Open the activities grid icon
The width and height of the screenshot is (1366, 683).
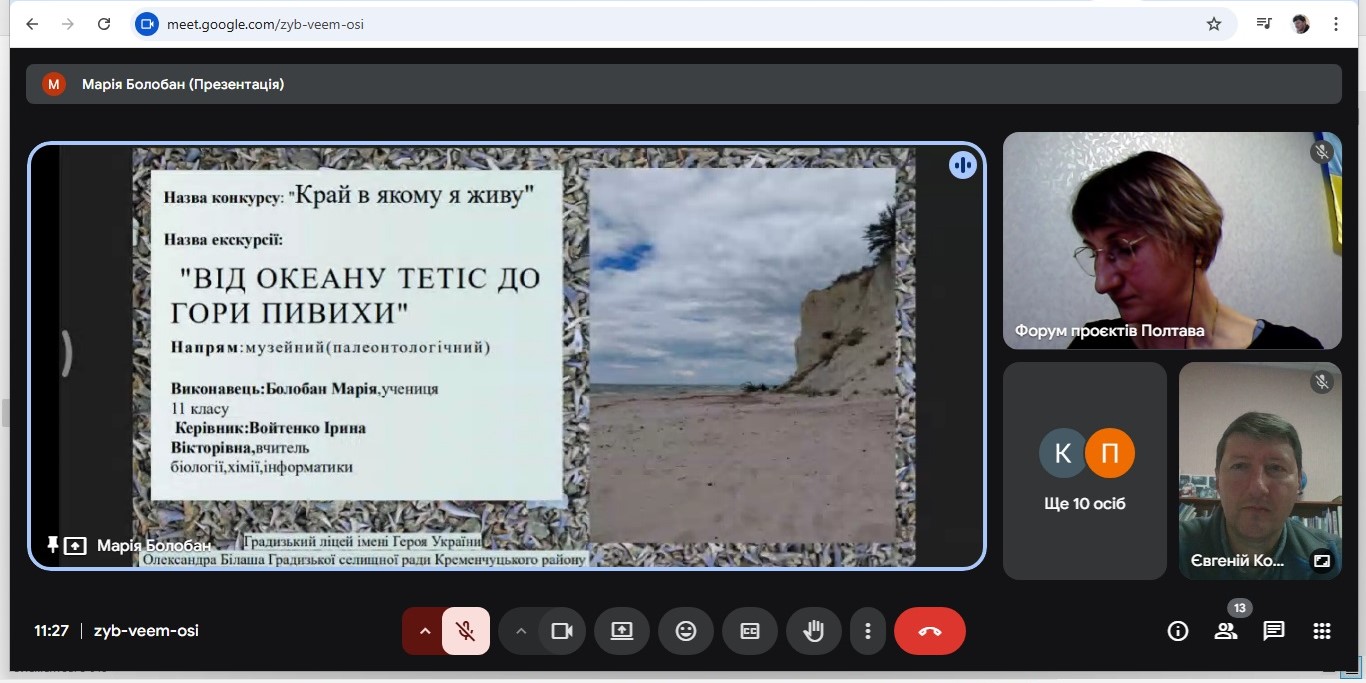pos(1321,631)
